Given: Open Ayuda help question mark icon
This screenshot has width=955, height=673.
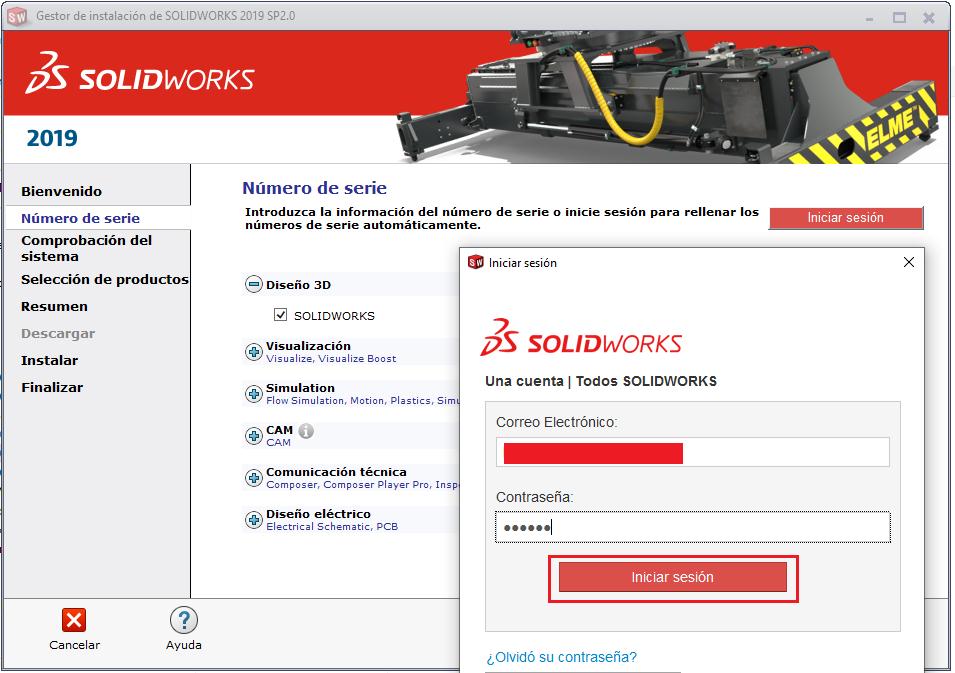Looking at the screenshot, I should click(184, 621).
